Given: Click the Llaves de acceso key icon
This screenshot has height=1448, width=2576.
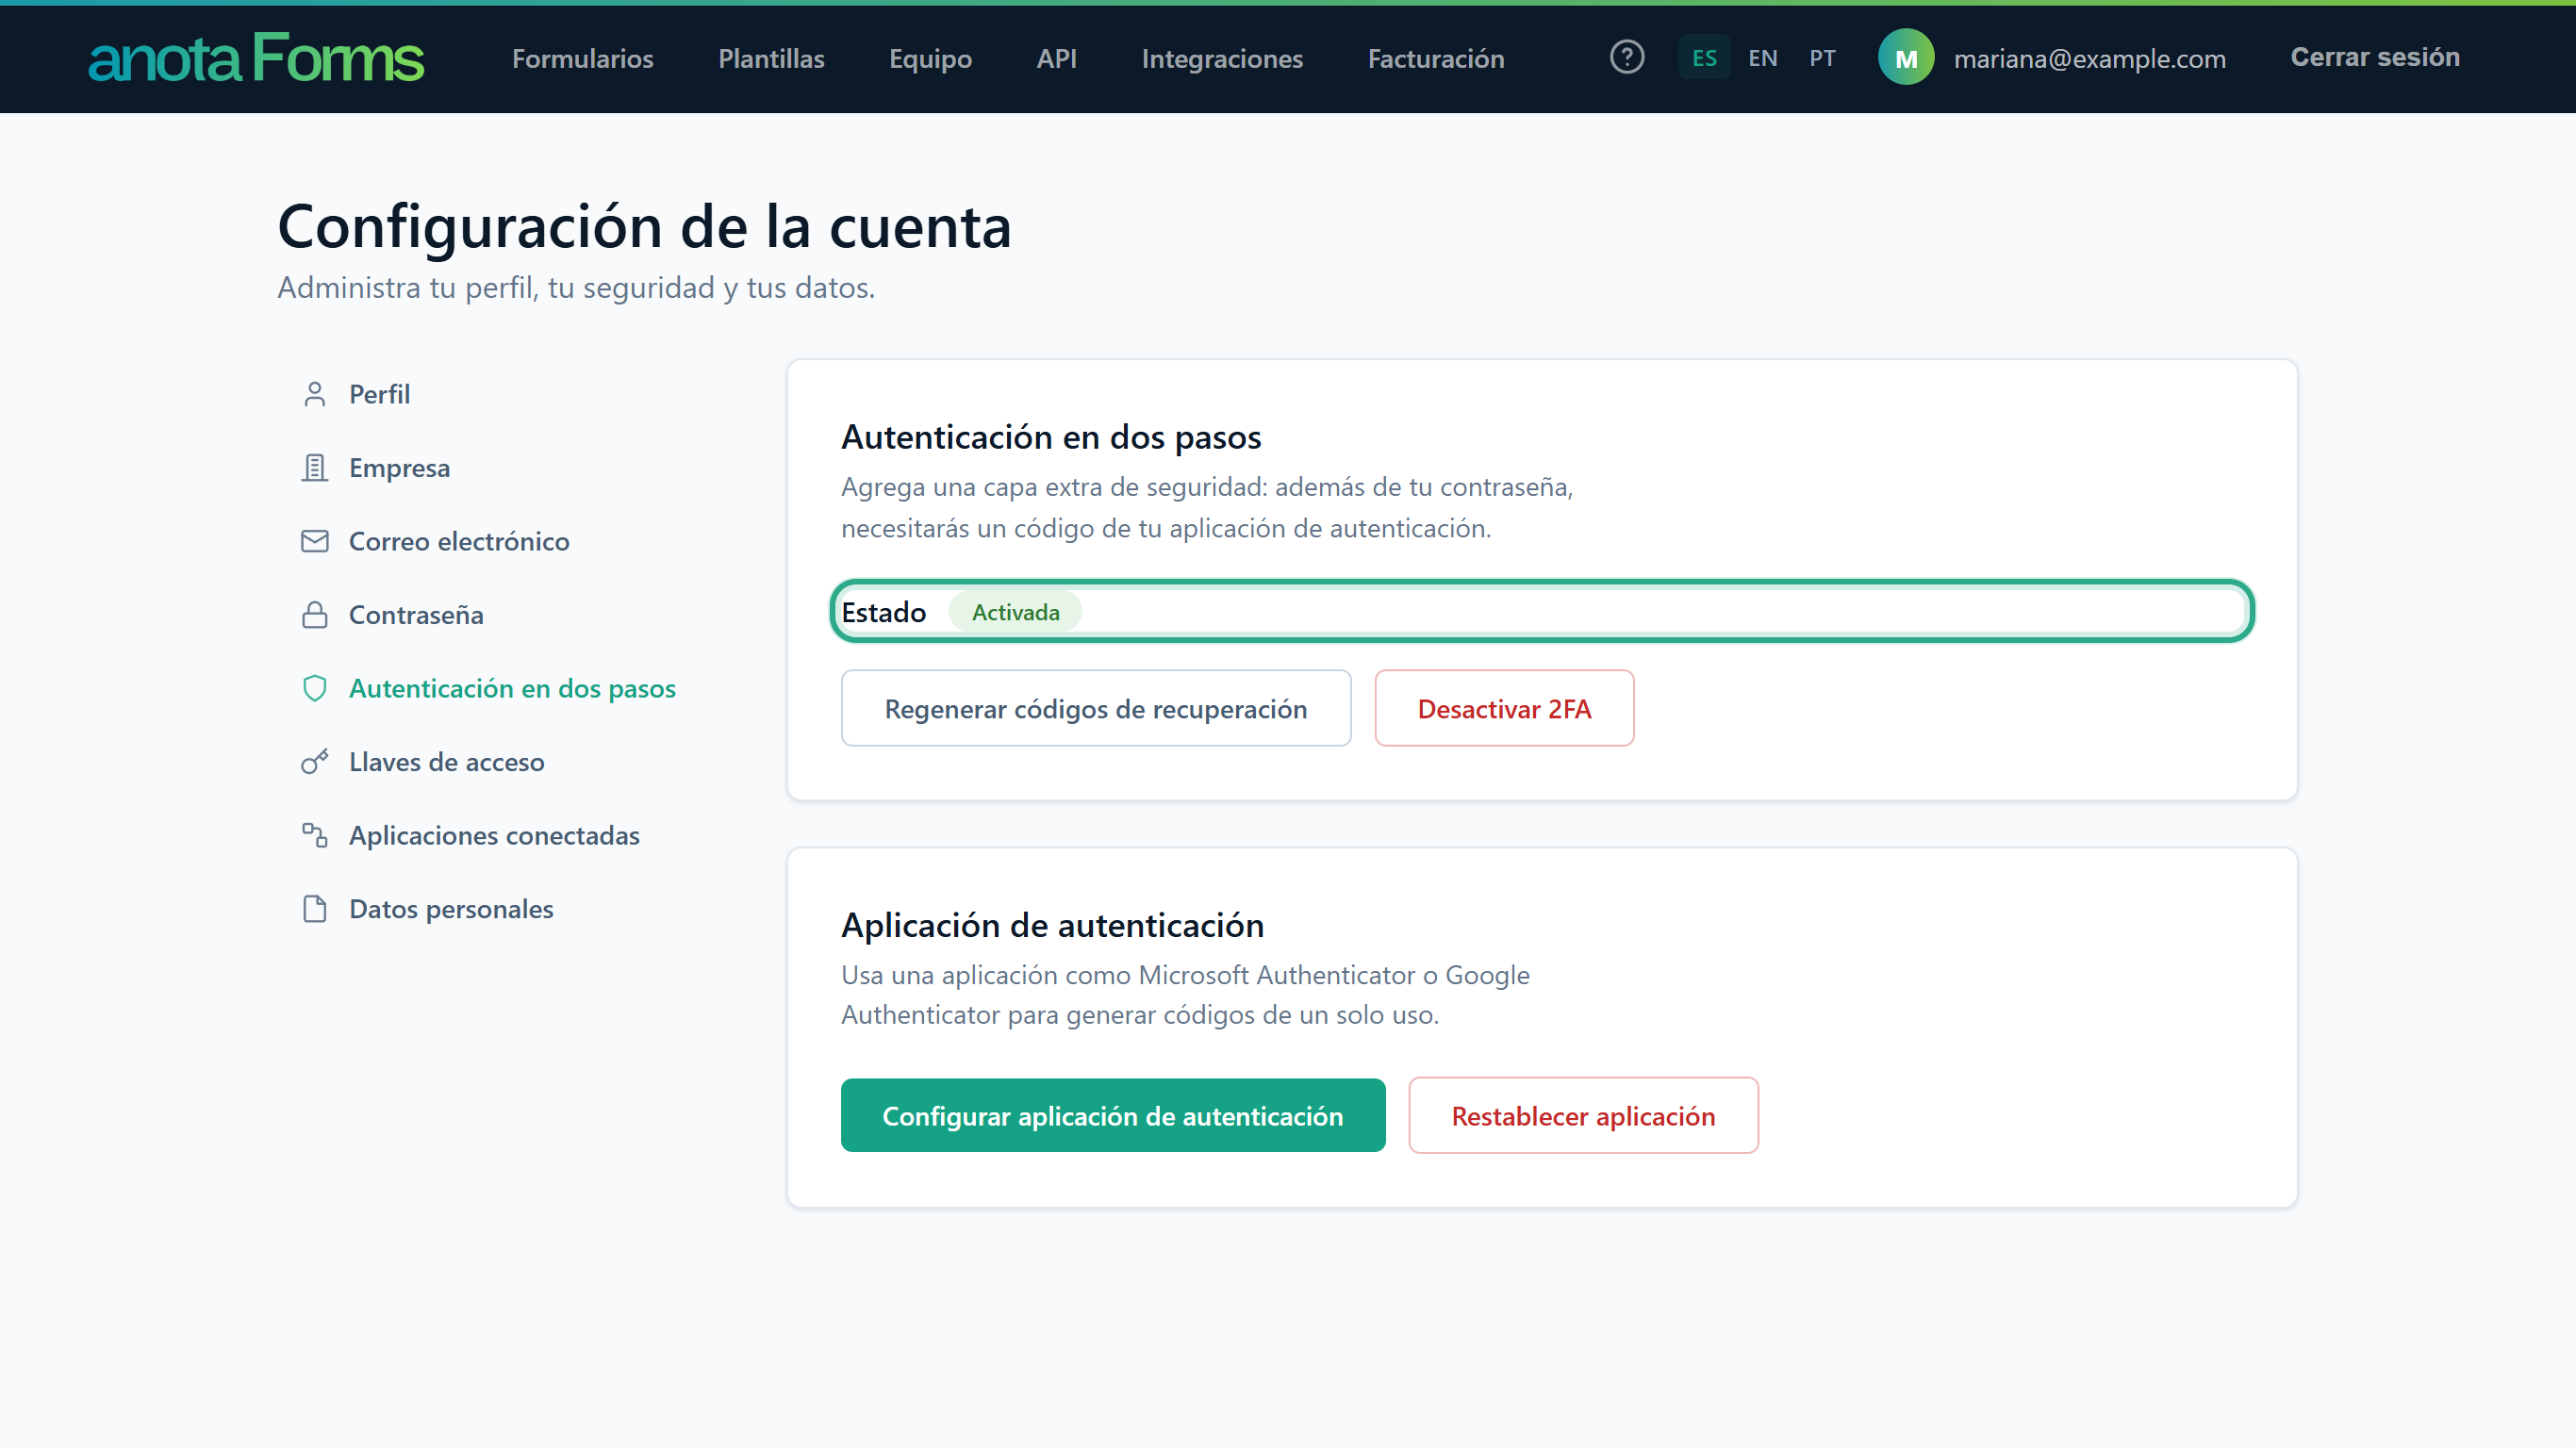Looking at the screenshot, I should (x=314, y=762).
